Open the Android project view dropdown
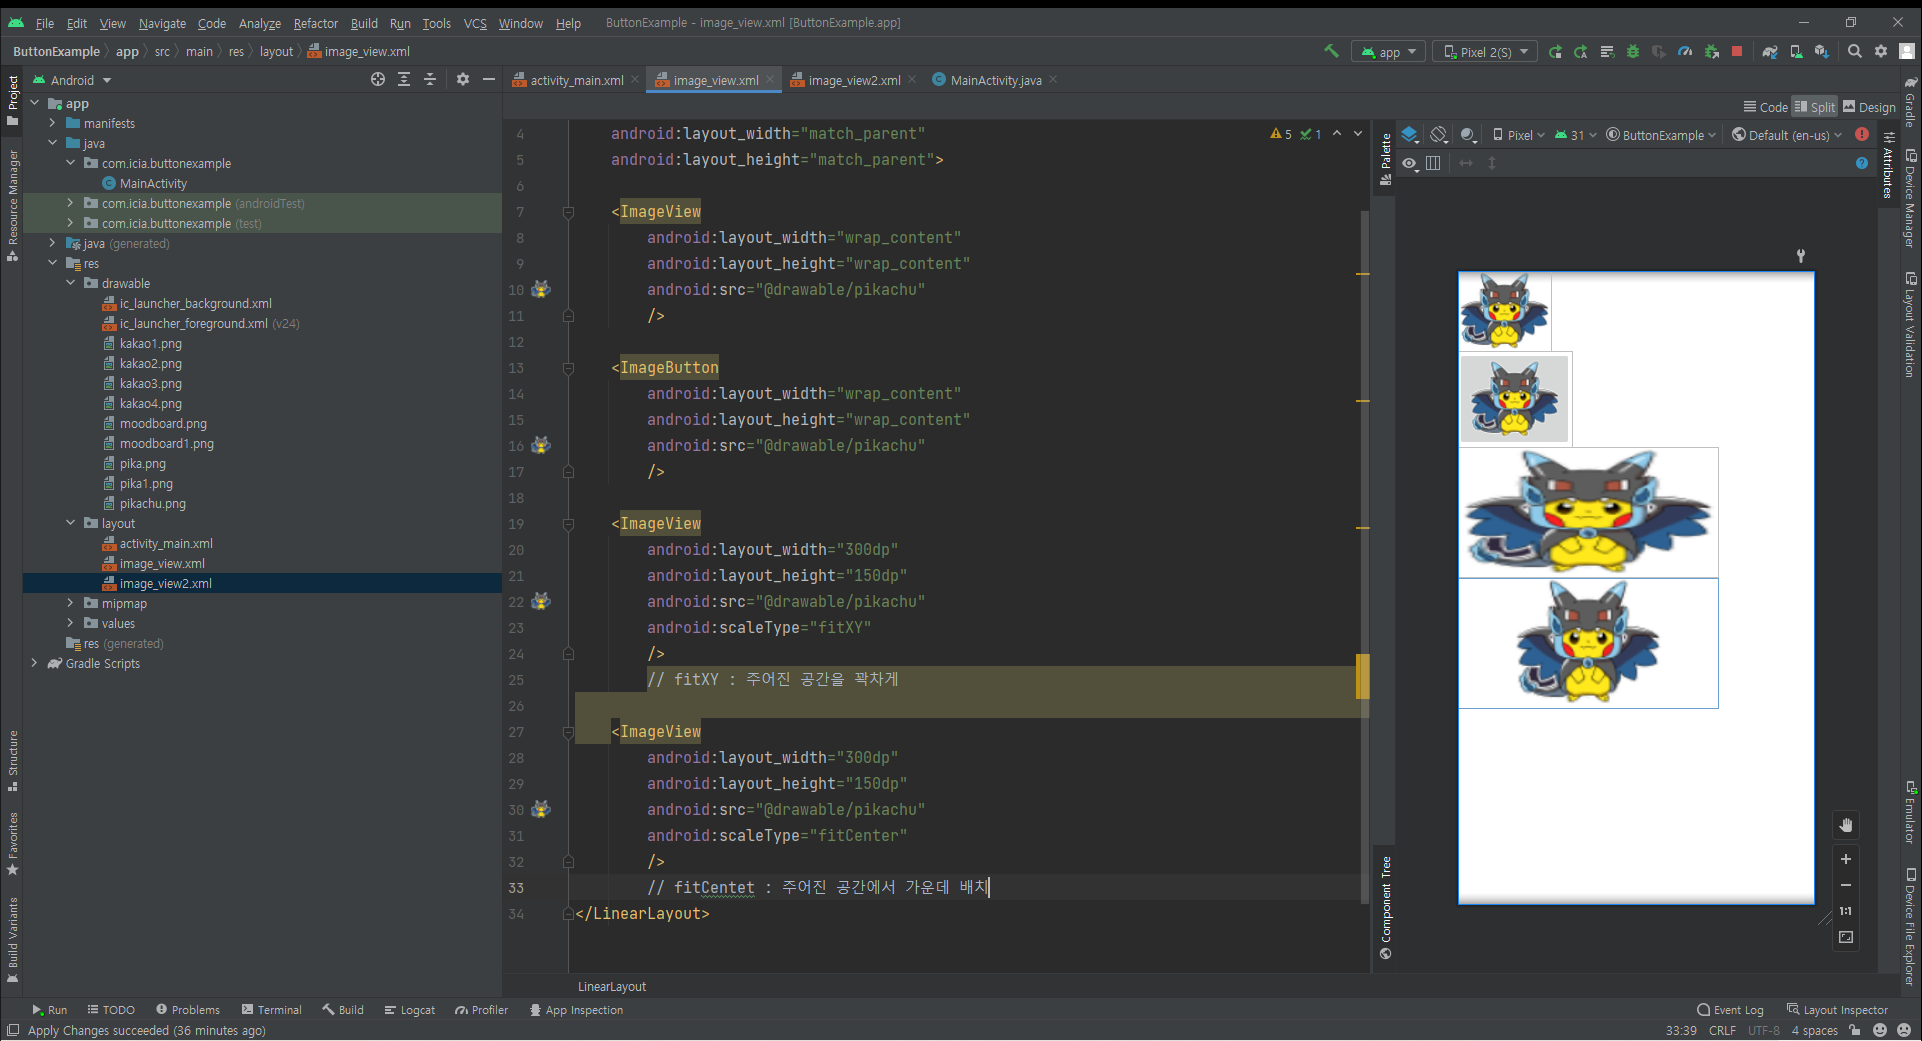The width and height of the screenshot is (1922, 1041). click(x=72, y=80)
